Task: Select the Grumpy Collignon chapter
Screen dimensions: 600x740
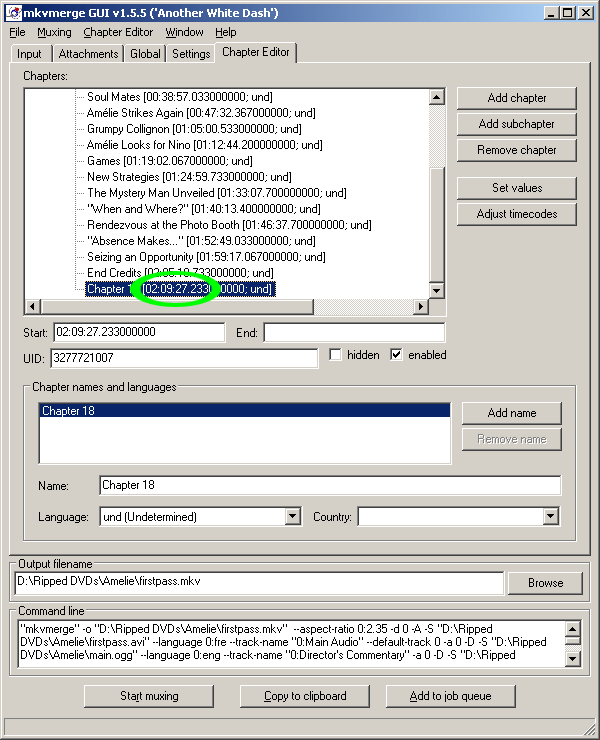Action: pos(194,129)
